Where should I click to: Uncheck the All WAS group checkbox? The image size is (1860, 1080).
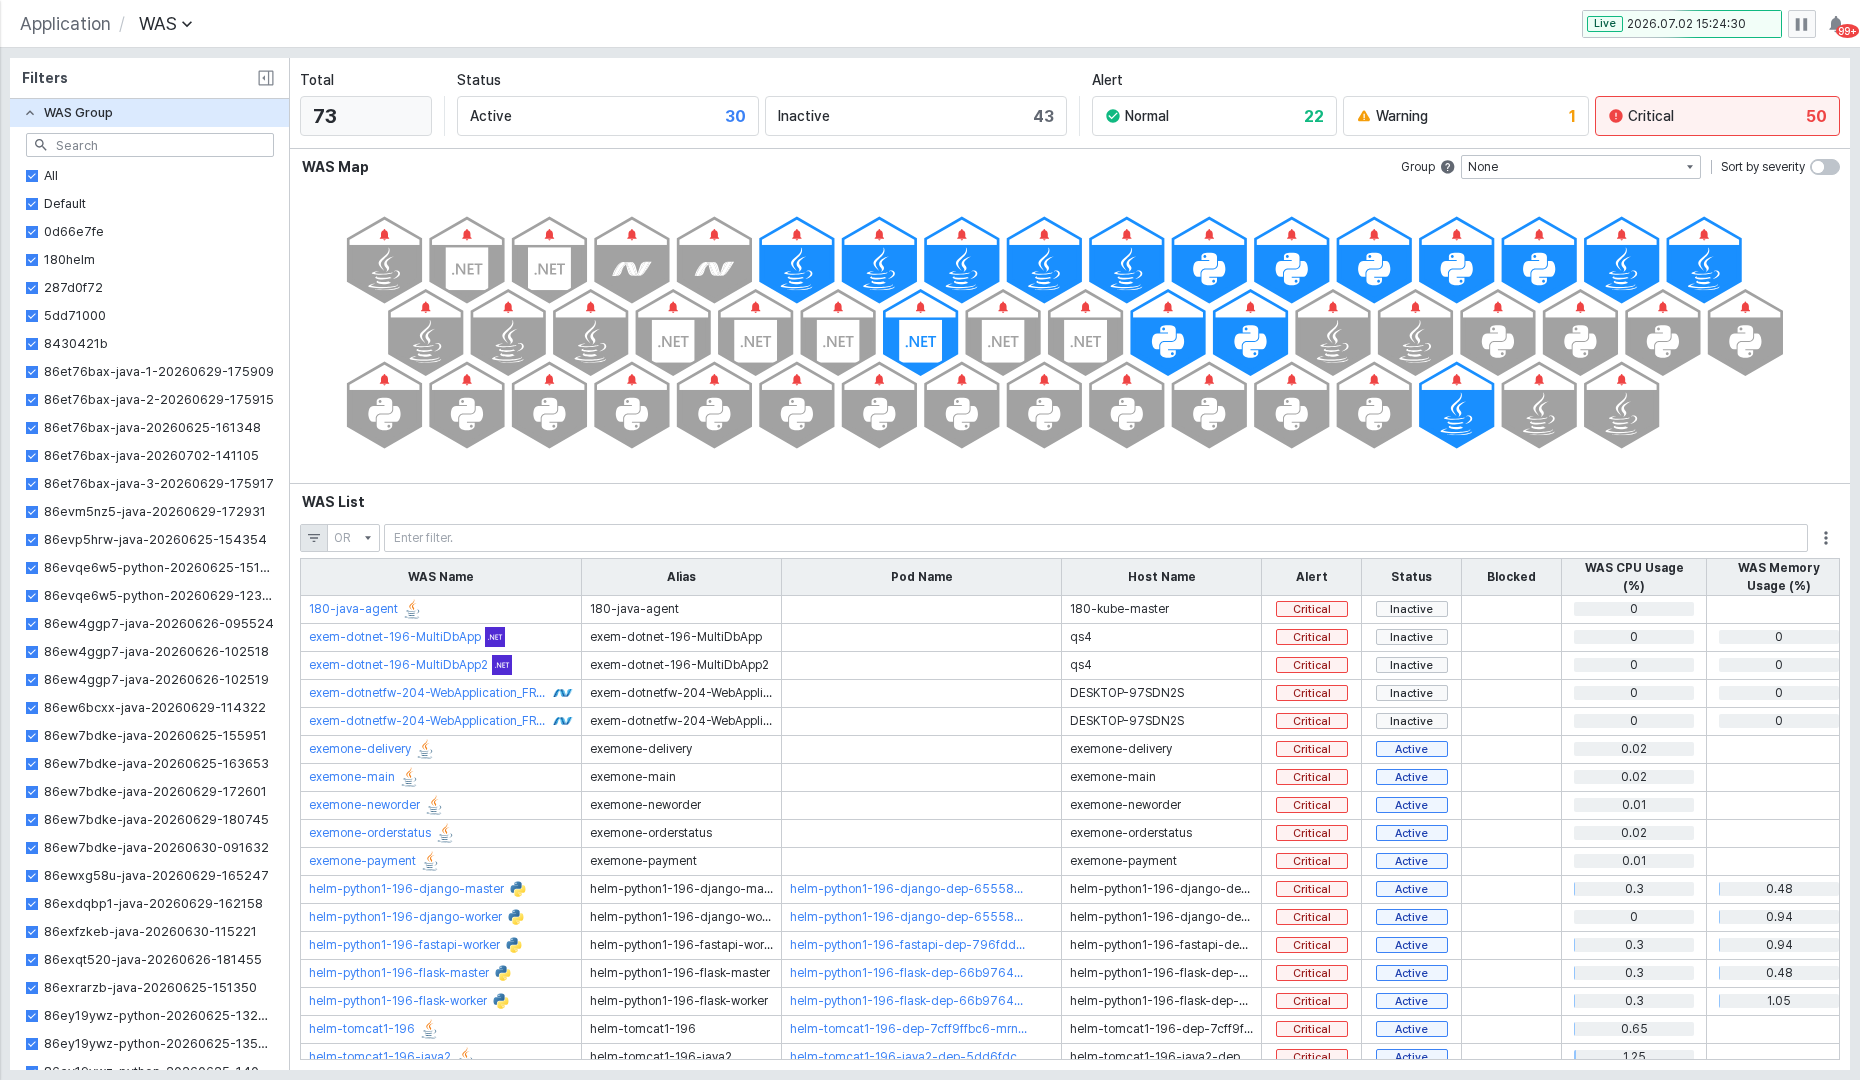[32, 176]
